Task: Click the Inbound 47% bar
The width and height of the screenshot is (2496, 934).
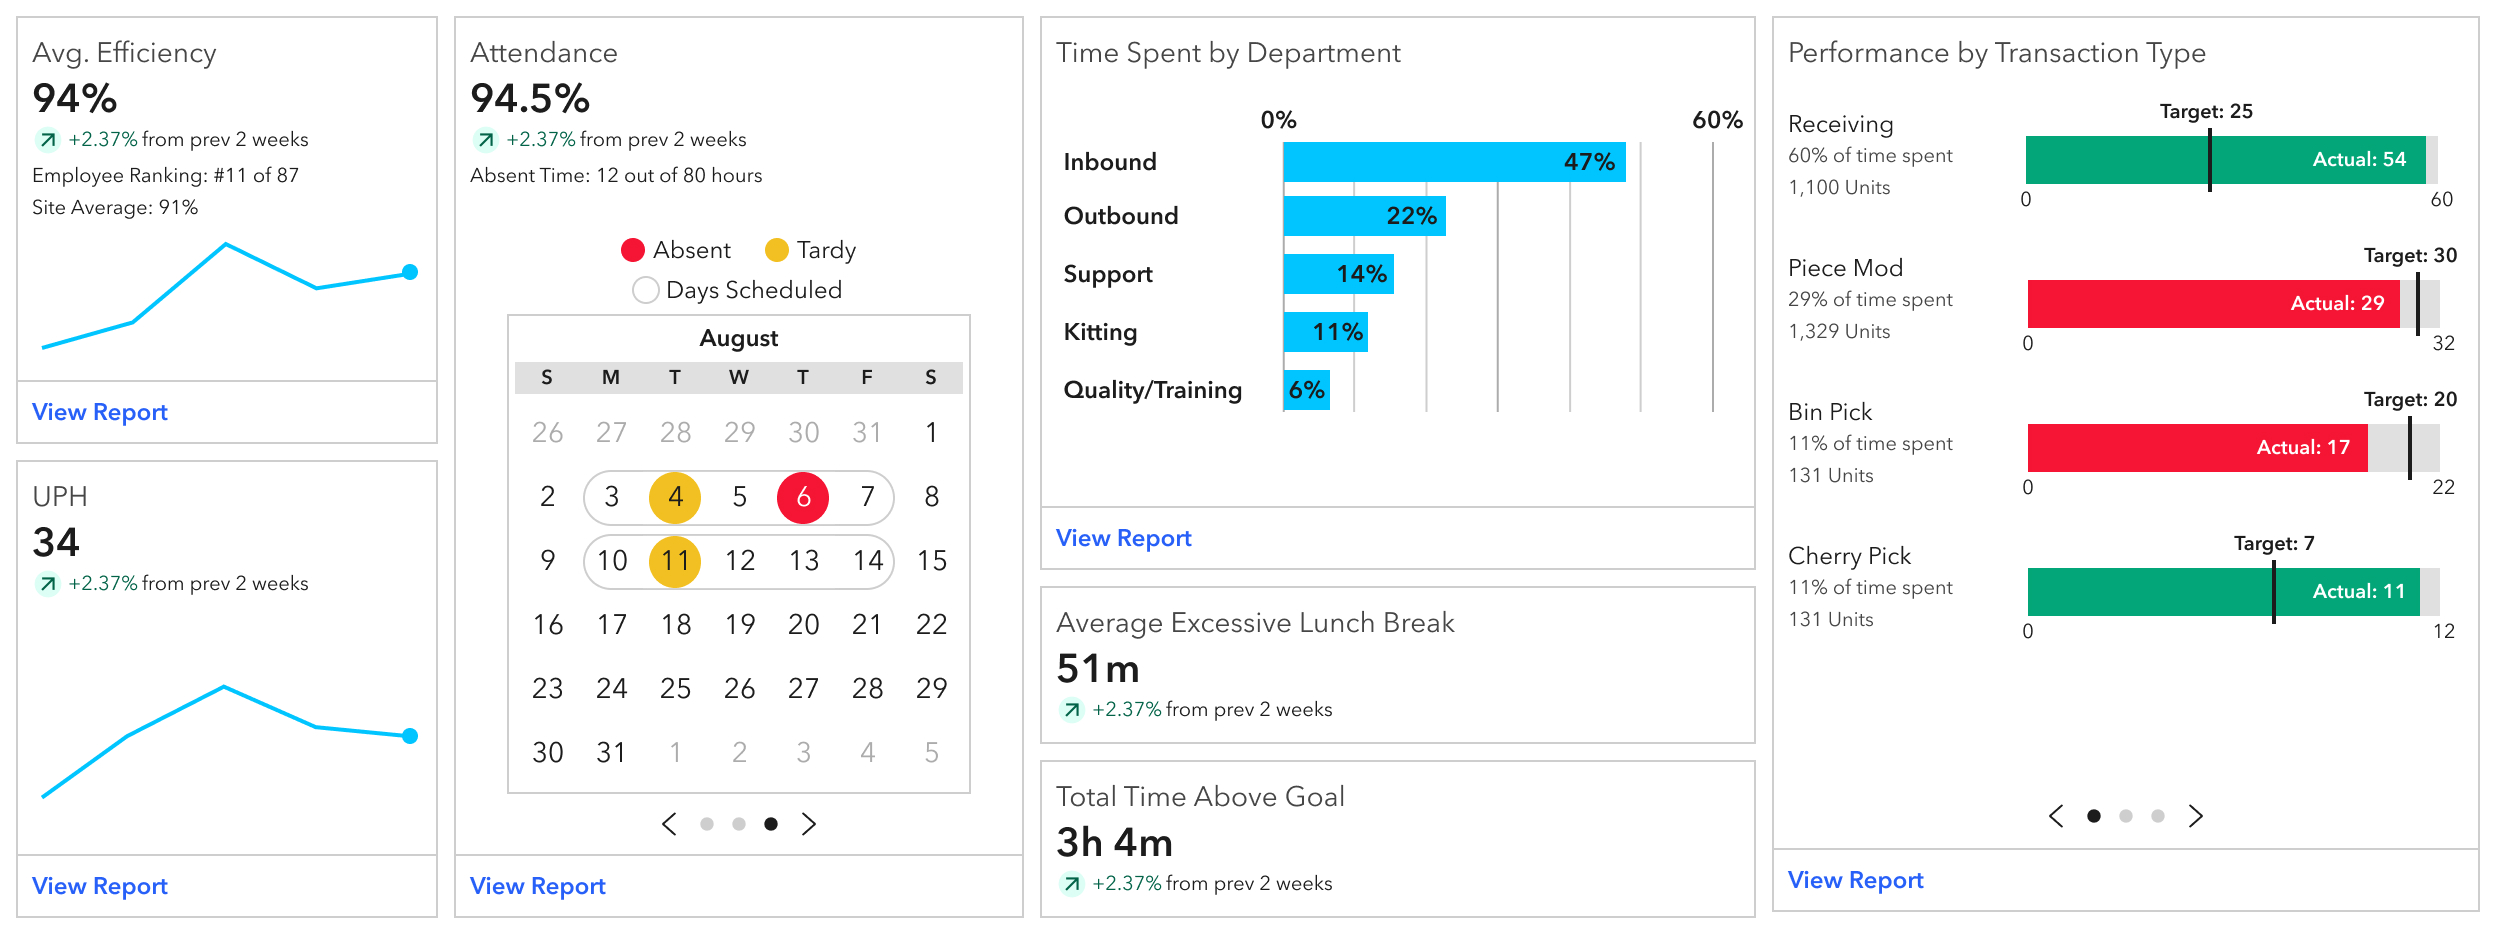Action: (1454, 162)
